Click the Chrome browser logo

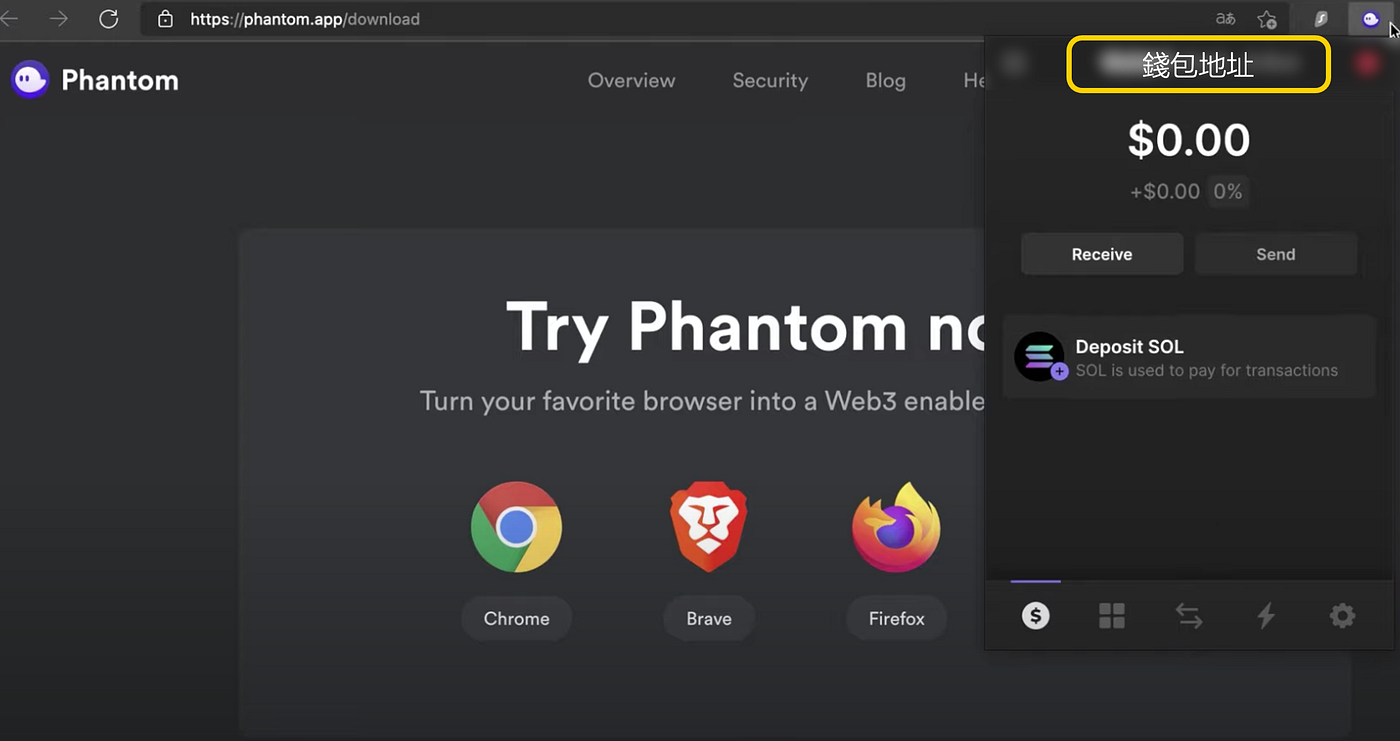(x=516, y=527)
